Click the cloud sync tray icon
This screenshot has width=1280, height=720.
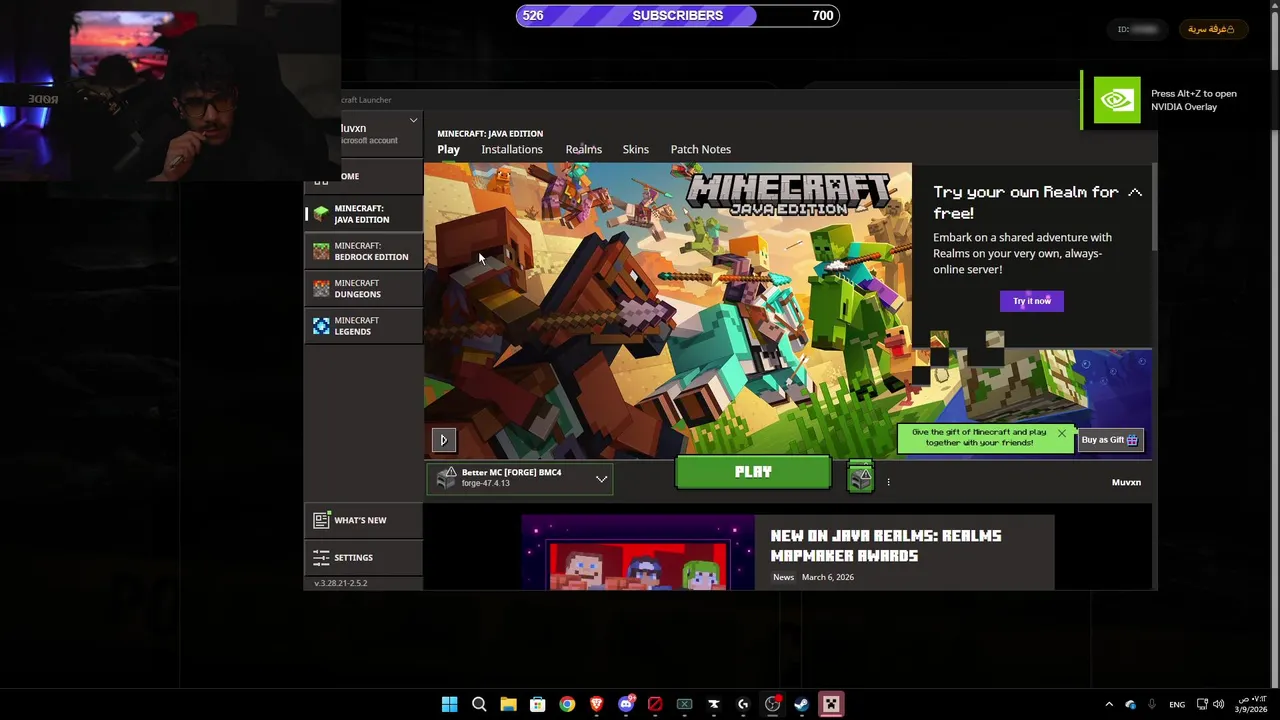pos(1130,704)
